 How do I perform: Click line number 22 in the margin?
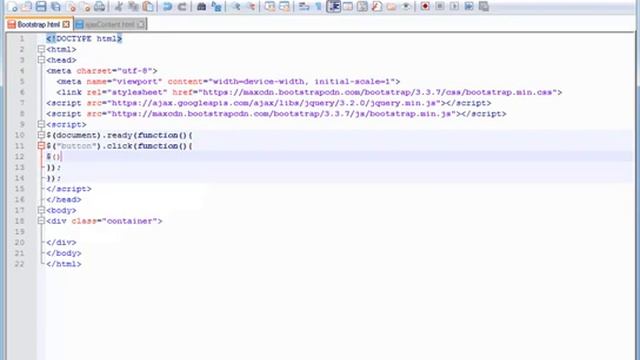19,264
